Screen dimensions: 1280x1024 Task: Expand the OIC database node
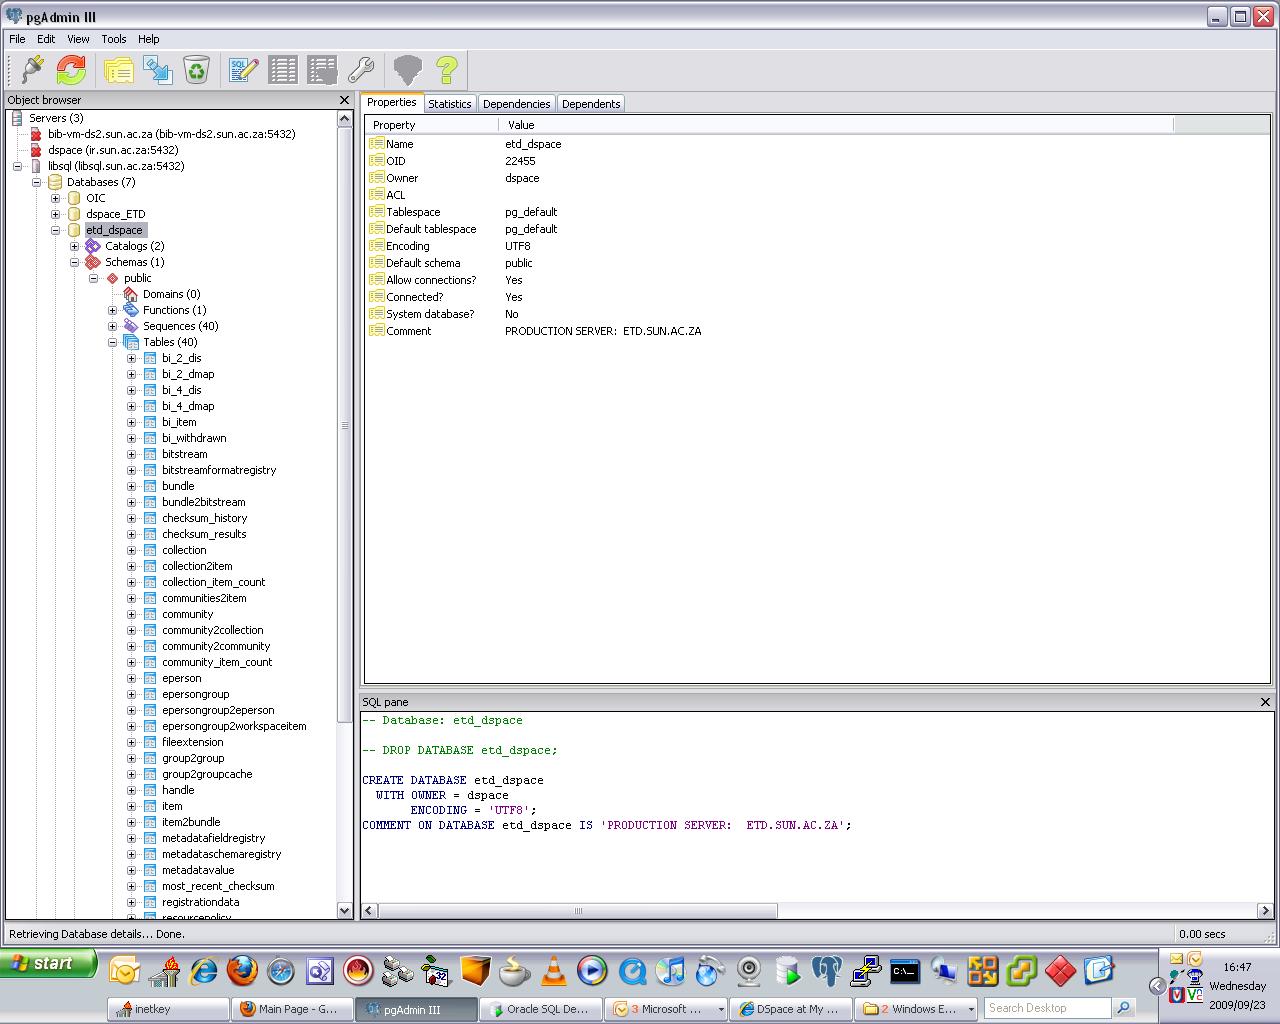[x=56, y=198]
